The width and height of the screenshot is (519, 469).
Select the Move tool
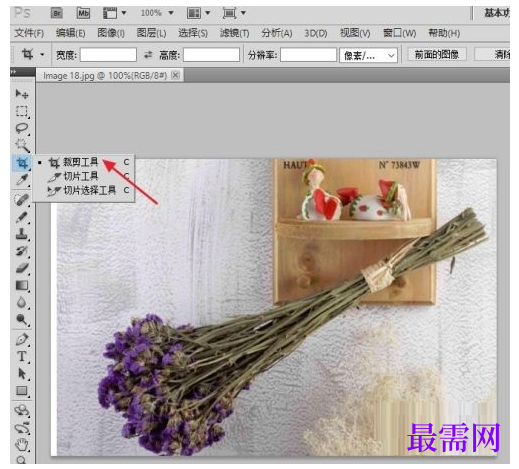click(x=22, y=94)
